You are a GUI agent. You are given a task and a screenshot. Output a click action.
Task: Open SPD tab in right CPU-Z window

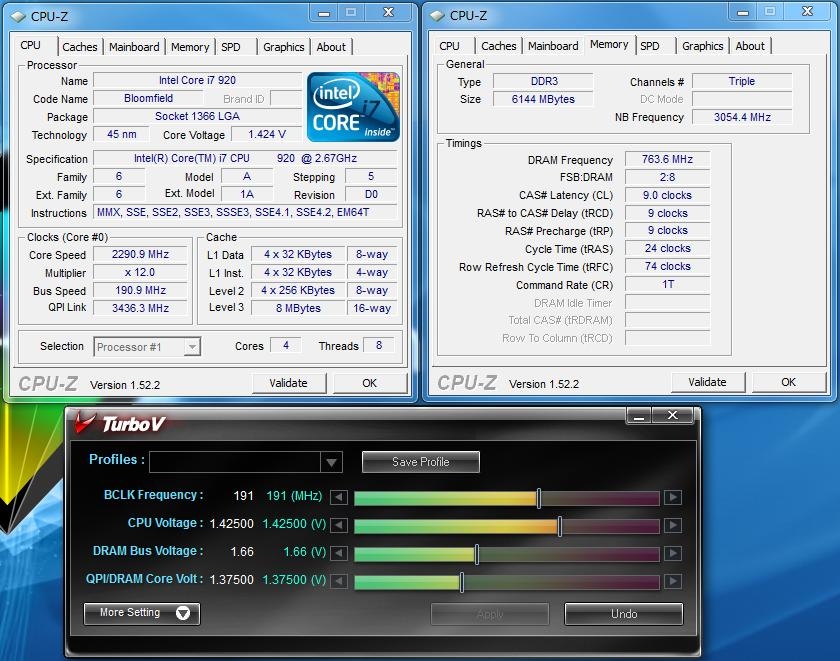(650, 46)
